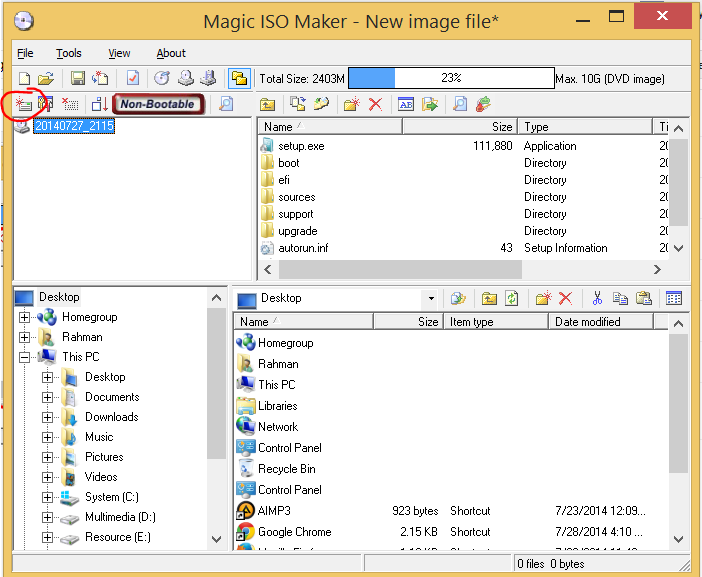Click the make image from CD icon
Image resolution: width=702 pixels, height=577 pixels.
pyautogui.click(x=186, y=78)
